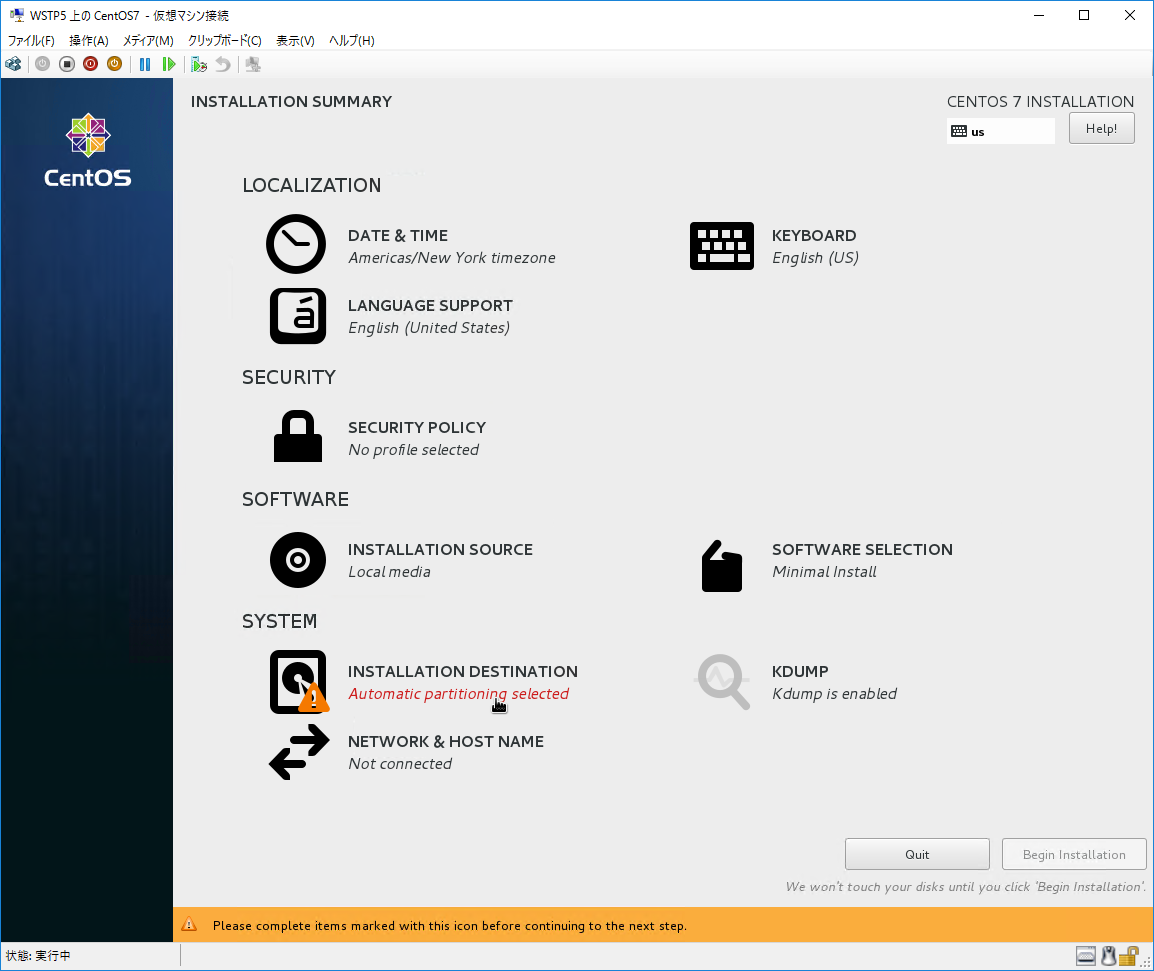Pause the virtual machine
This screenshot has height=971, width=1154.
pos(145,64)
